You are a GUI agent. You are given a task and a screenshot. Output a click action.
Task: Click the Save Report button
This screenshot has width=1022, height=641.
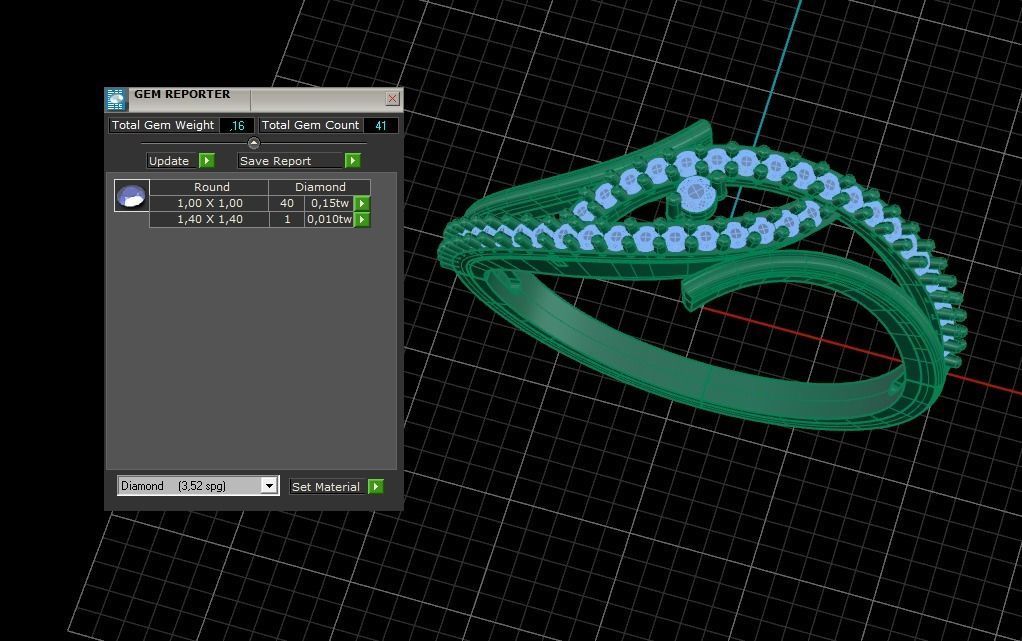290,161
